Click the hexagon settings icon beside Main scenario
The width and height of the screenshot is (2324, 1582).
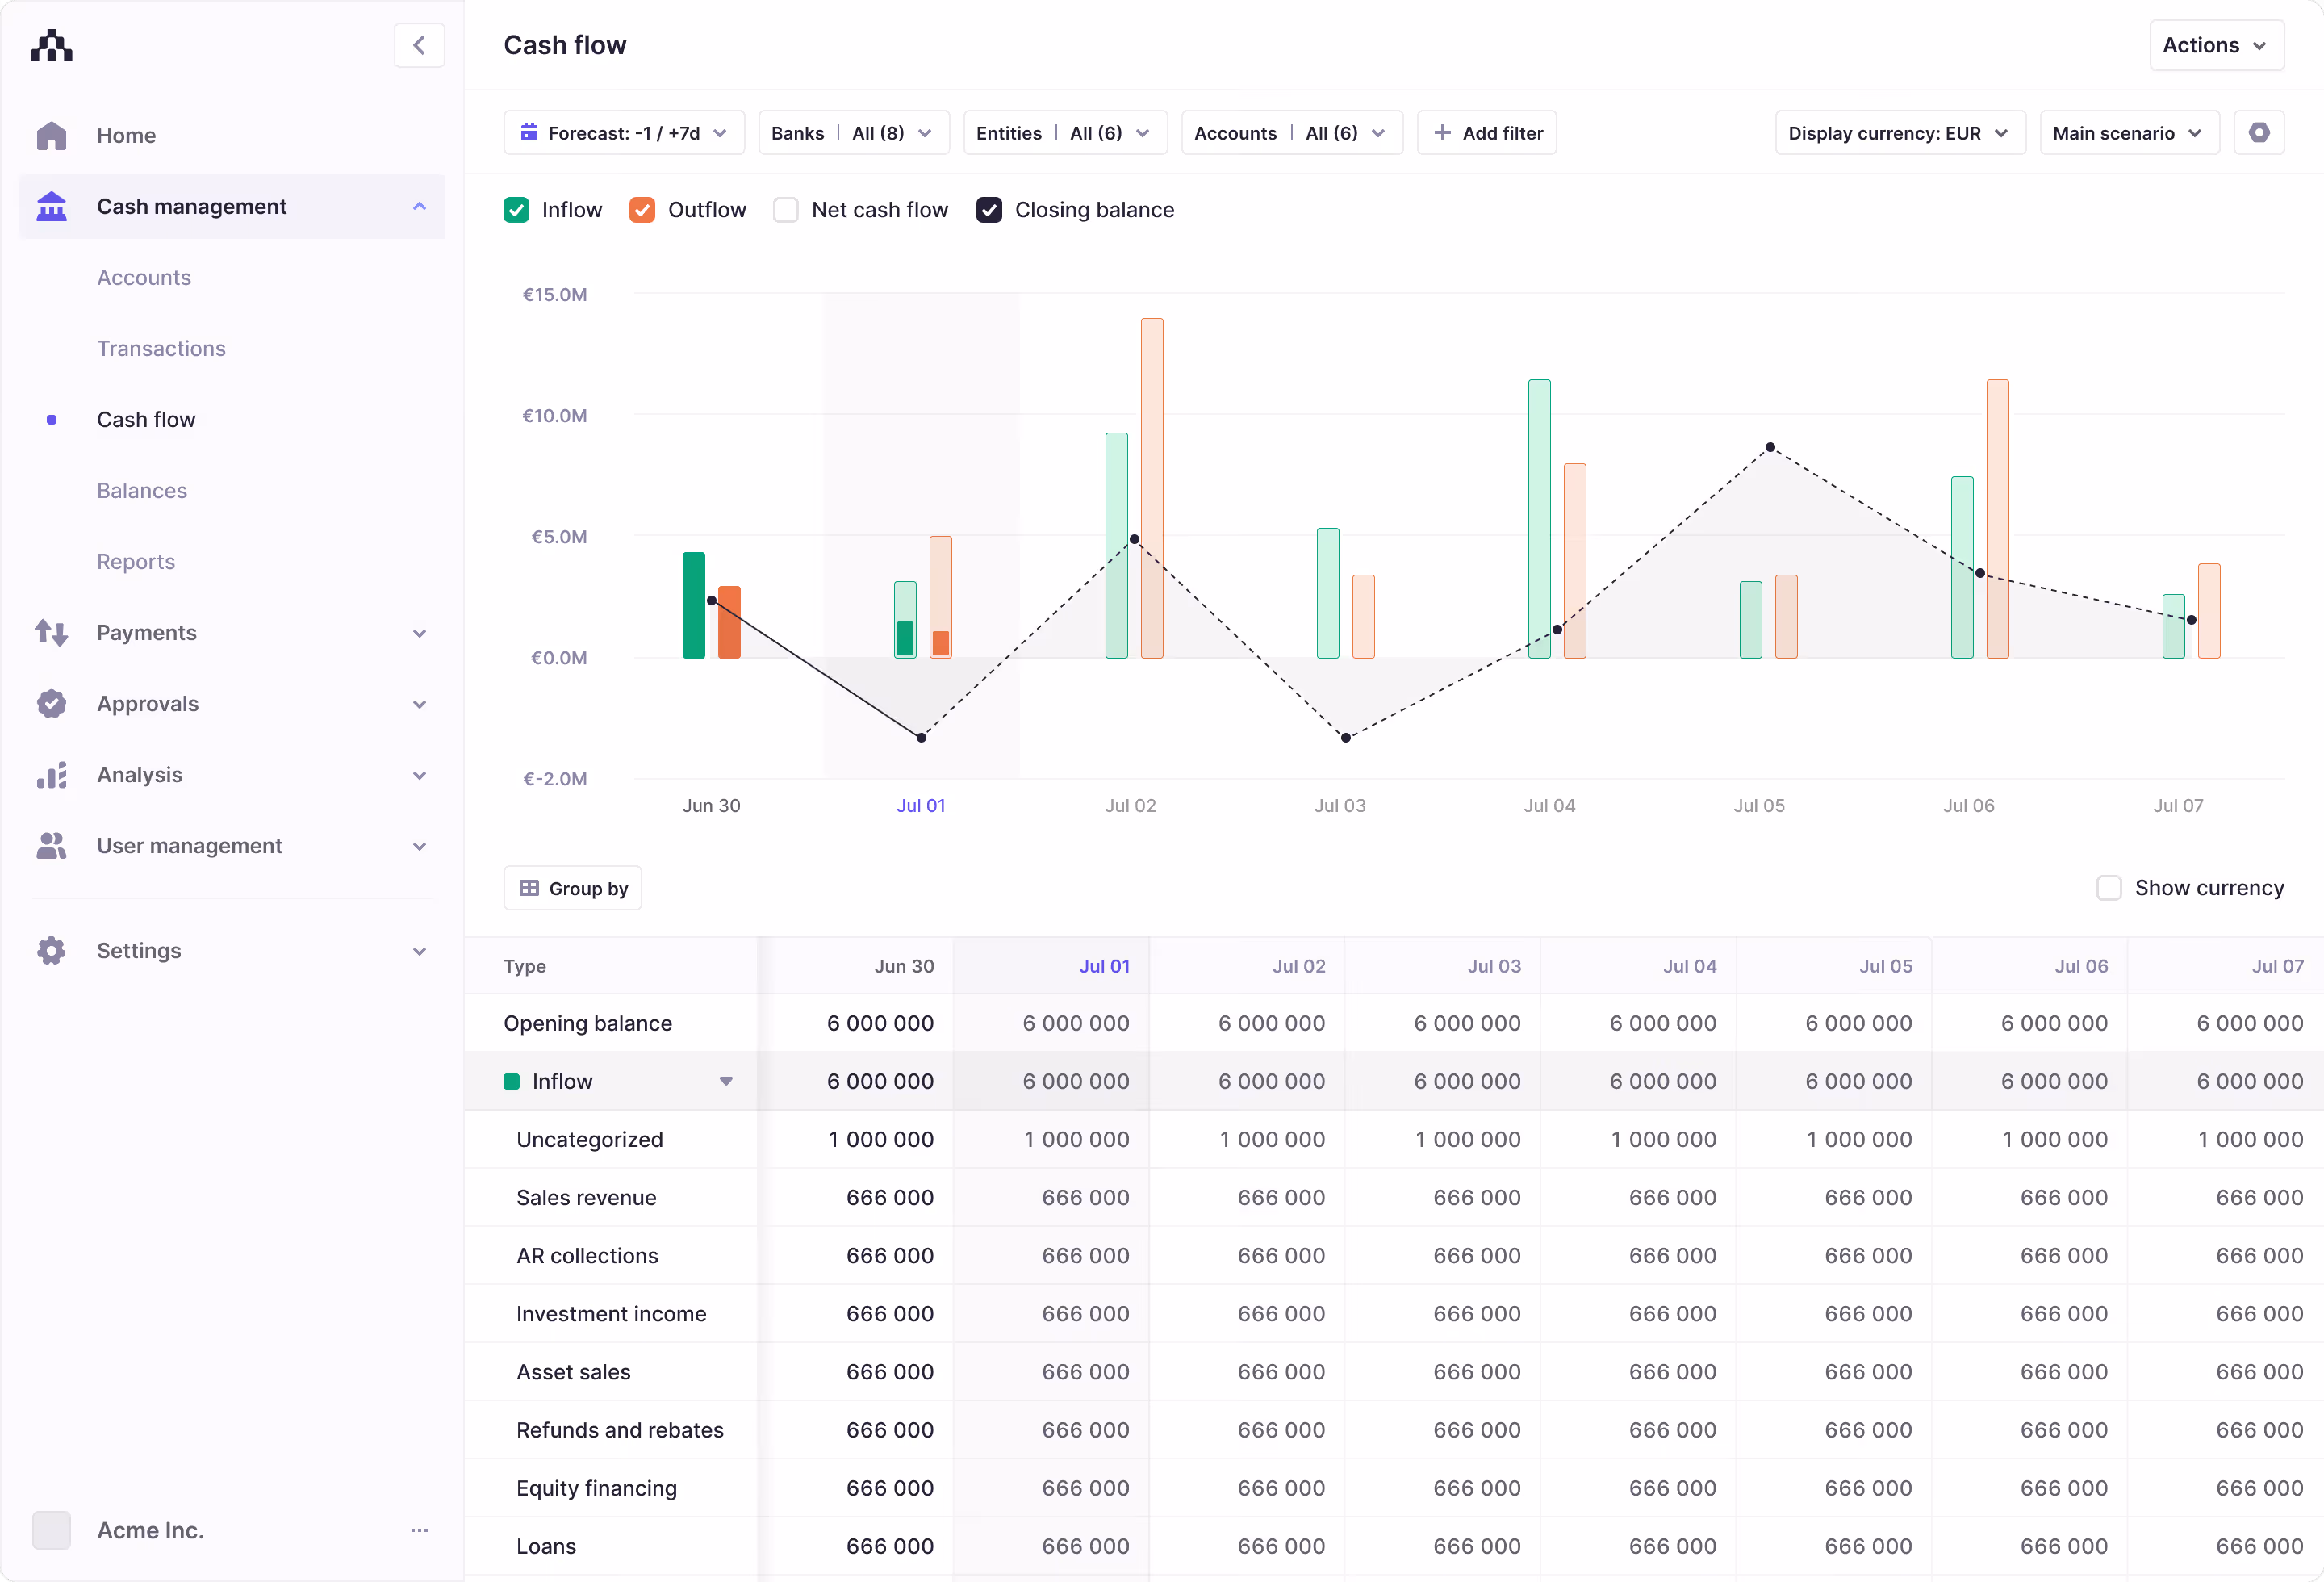(2259, 132)
